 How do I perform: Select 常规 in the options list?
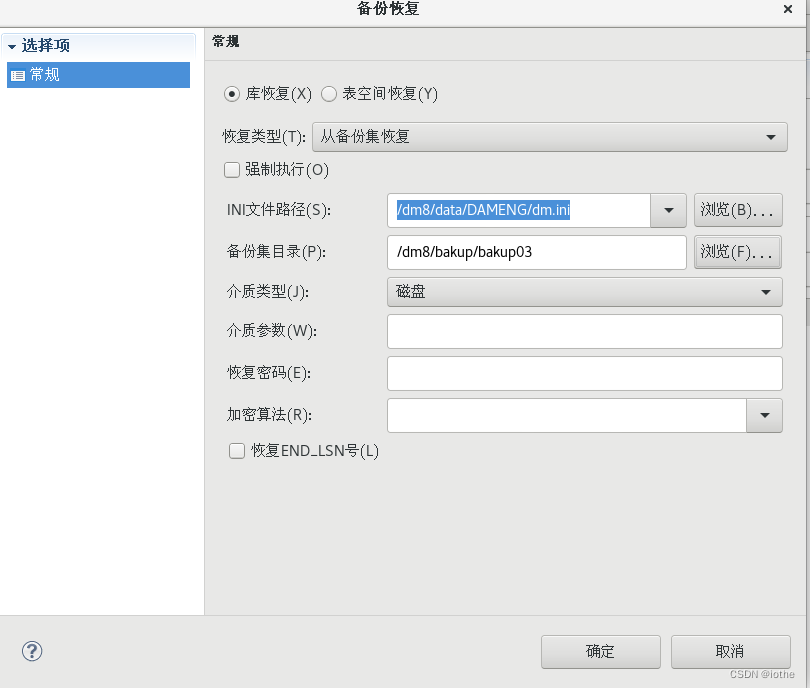[98, 75]
